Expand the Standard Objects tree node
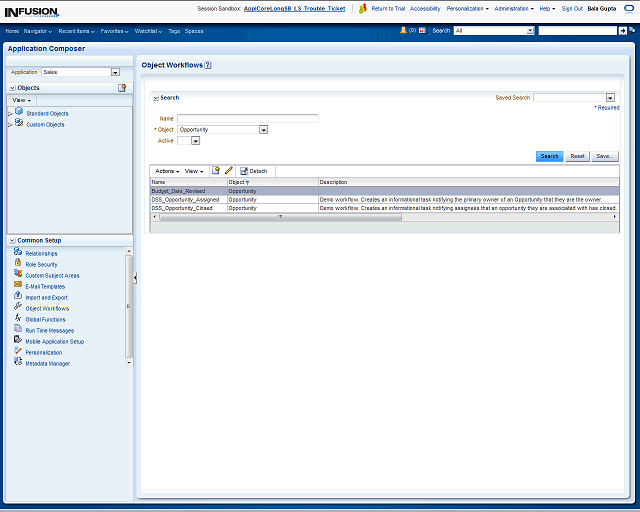Screen dimensions: 640x512 tap(10, 114)
